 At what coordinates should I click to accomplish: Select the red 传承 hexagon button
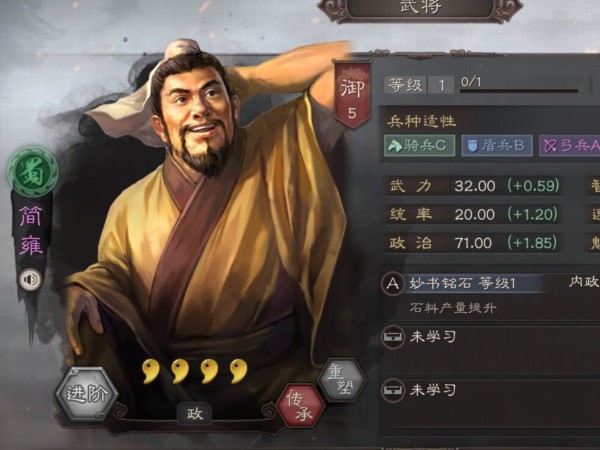301,406
